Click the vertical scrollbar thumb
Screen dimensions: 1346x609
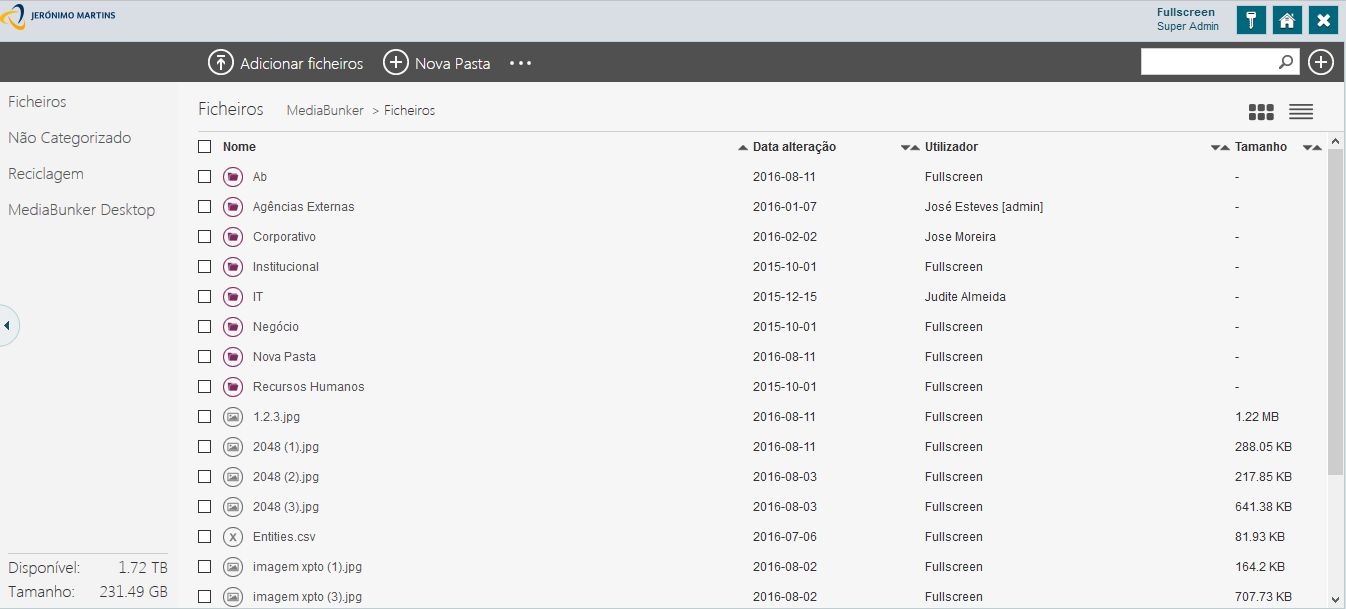1335,312
